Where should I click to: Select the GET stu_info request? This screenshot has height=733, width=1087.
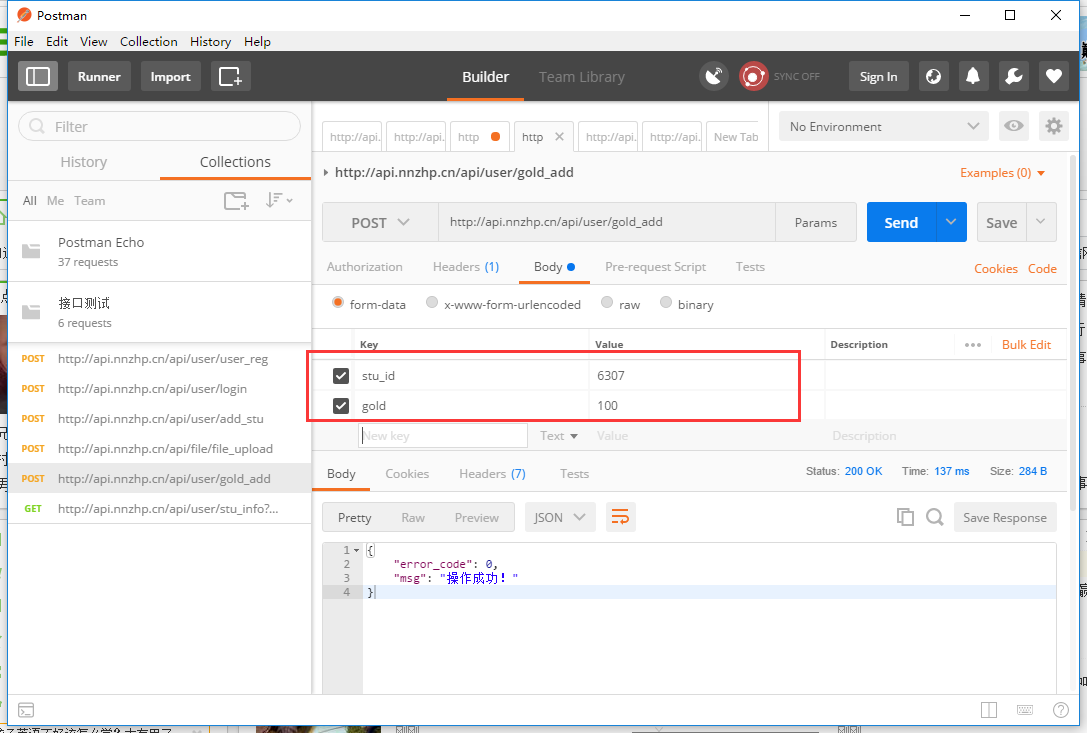(x=159, y=508)
